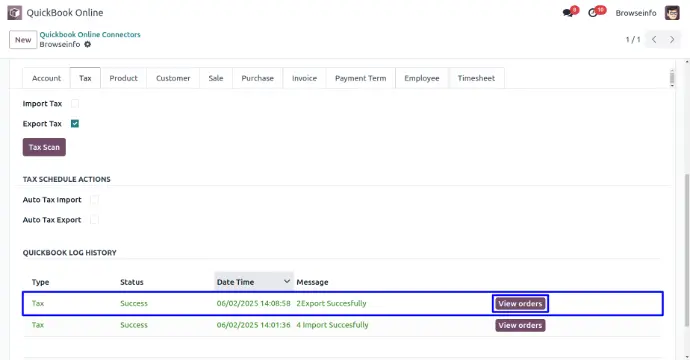Click the 06/02/2025 14:01:36 date cell
The width and height of the screenshot is (690, 360).
(253, 325)
